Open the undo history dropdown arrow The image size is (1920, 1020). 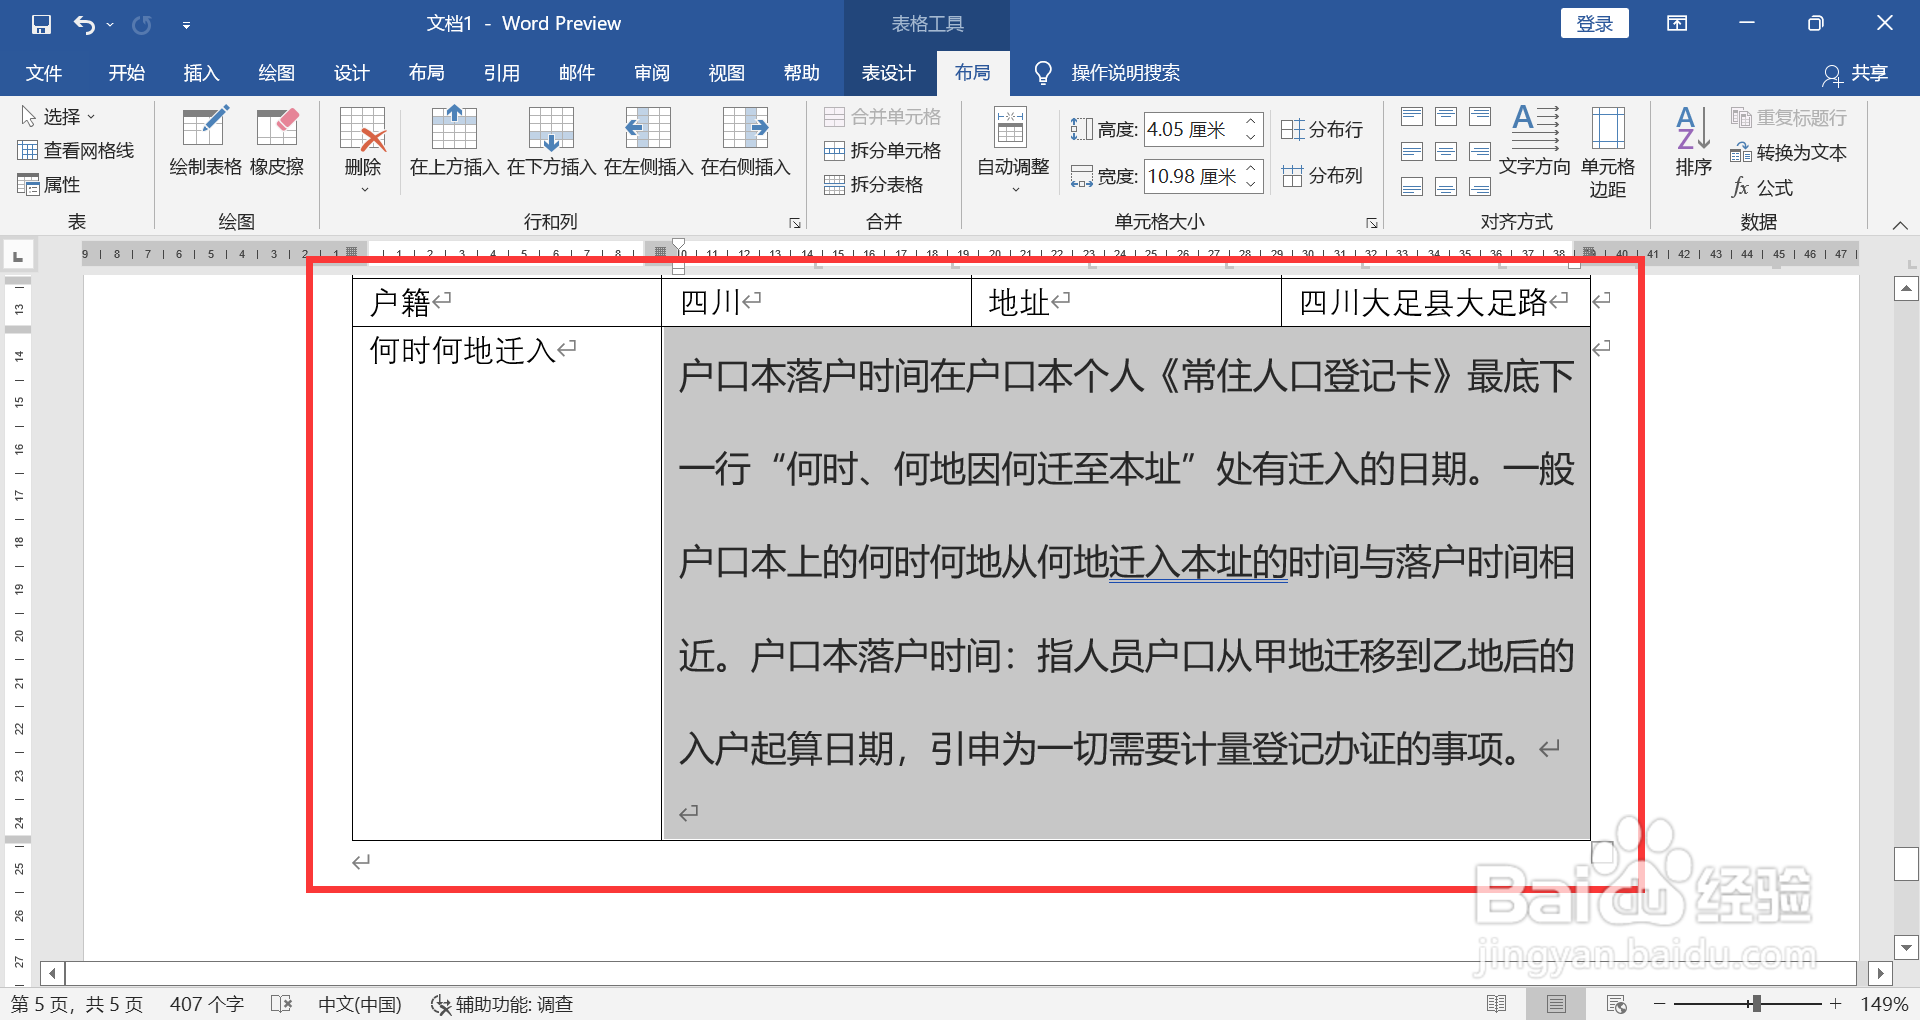110,24
